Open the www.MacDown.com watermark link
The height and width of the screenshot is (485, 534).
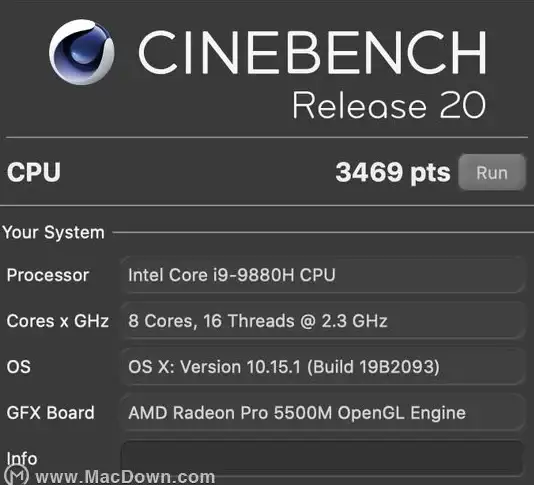click(125, 476)
